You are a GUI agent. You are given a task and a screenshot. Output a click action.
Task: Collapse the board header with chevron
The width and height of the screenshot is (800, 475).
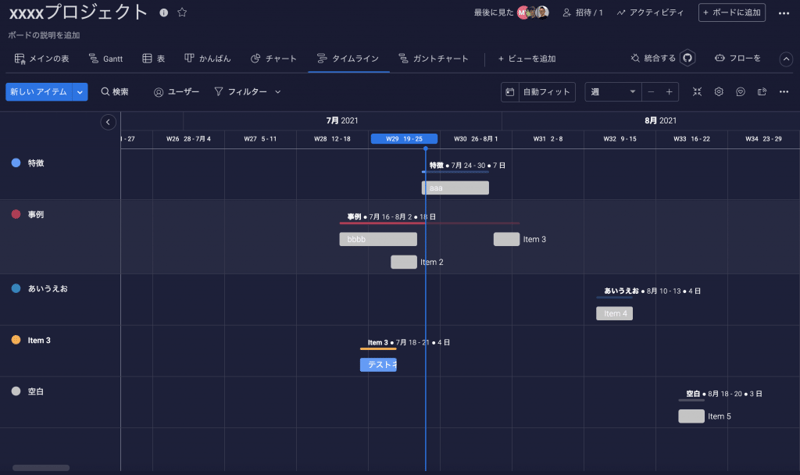pos(785,59)
